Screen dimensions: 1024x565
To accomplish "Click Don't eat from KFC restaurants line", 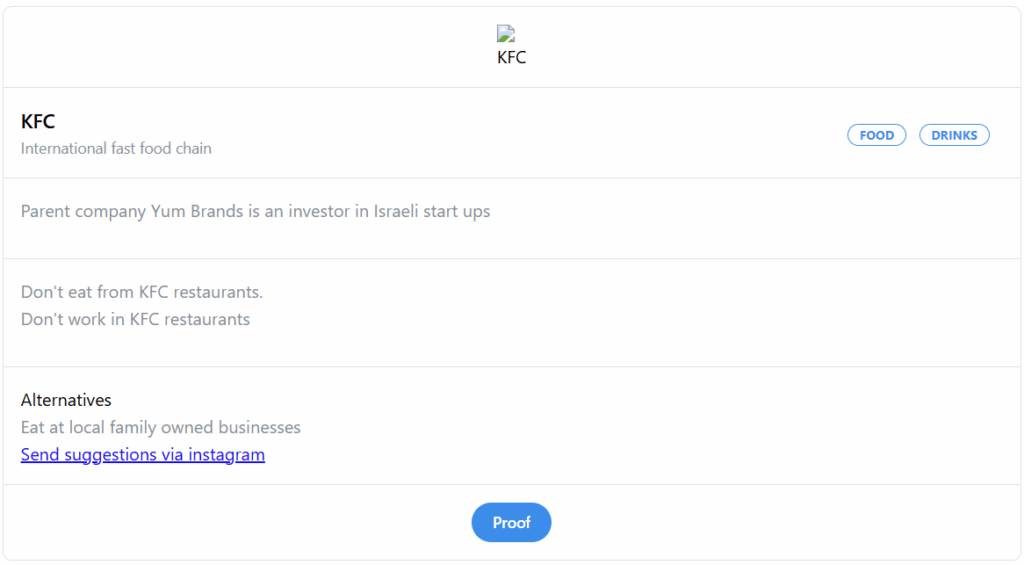I will click(142, 292).
